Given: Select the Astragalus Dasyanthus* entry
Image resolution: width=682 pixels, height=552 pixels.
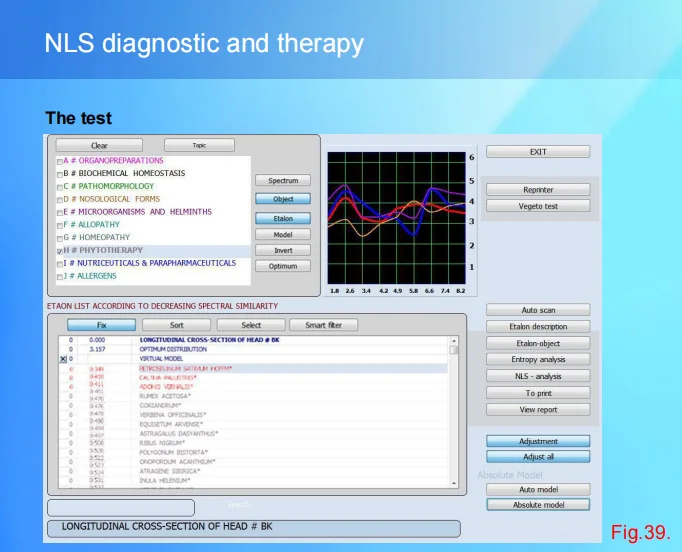Looking at the screenshot, I should pos(253,434).
